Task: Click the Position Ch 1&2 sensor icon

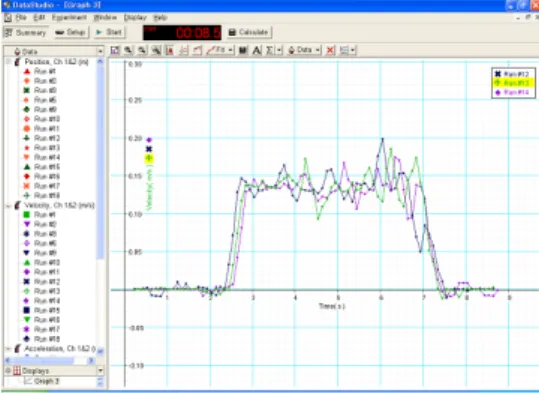Action: (x=17, y=62)
